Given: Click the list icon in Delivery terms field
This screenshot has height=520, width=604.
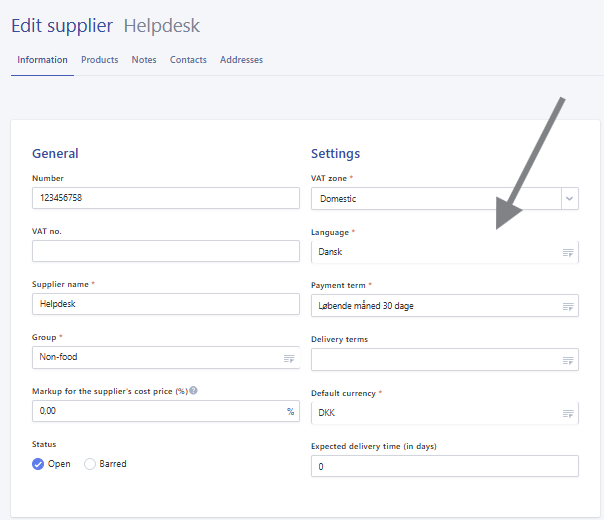Looking at the screenshot, I should coord(568,361).
